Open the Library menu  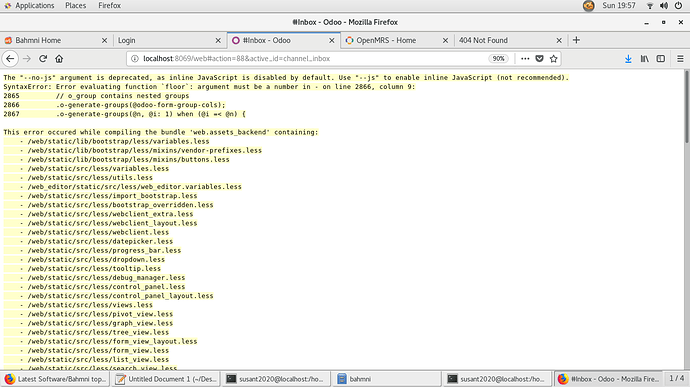(x=645, y=59)
